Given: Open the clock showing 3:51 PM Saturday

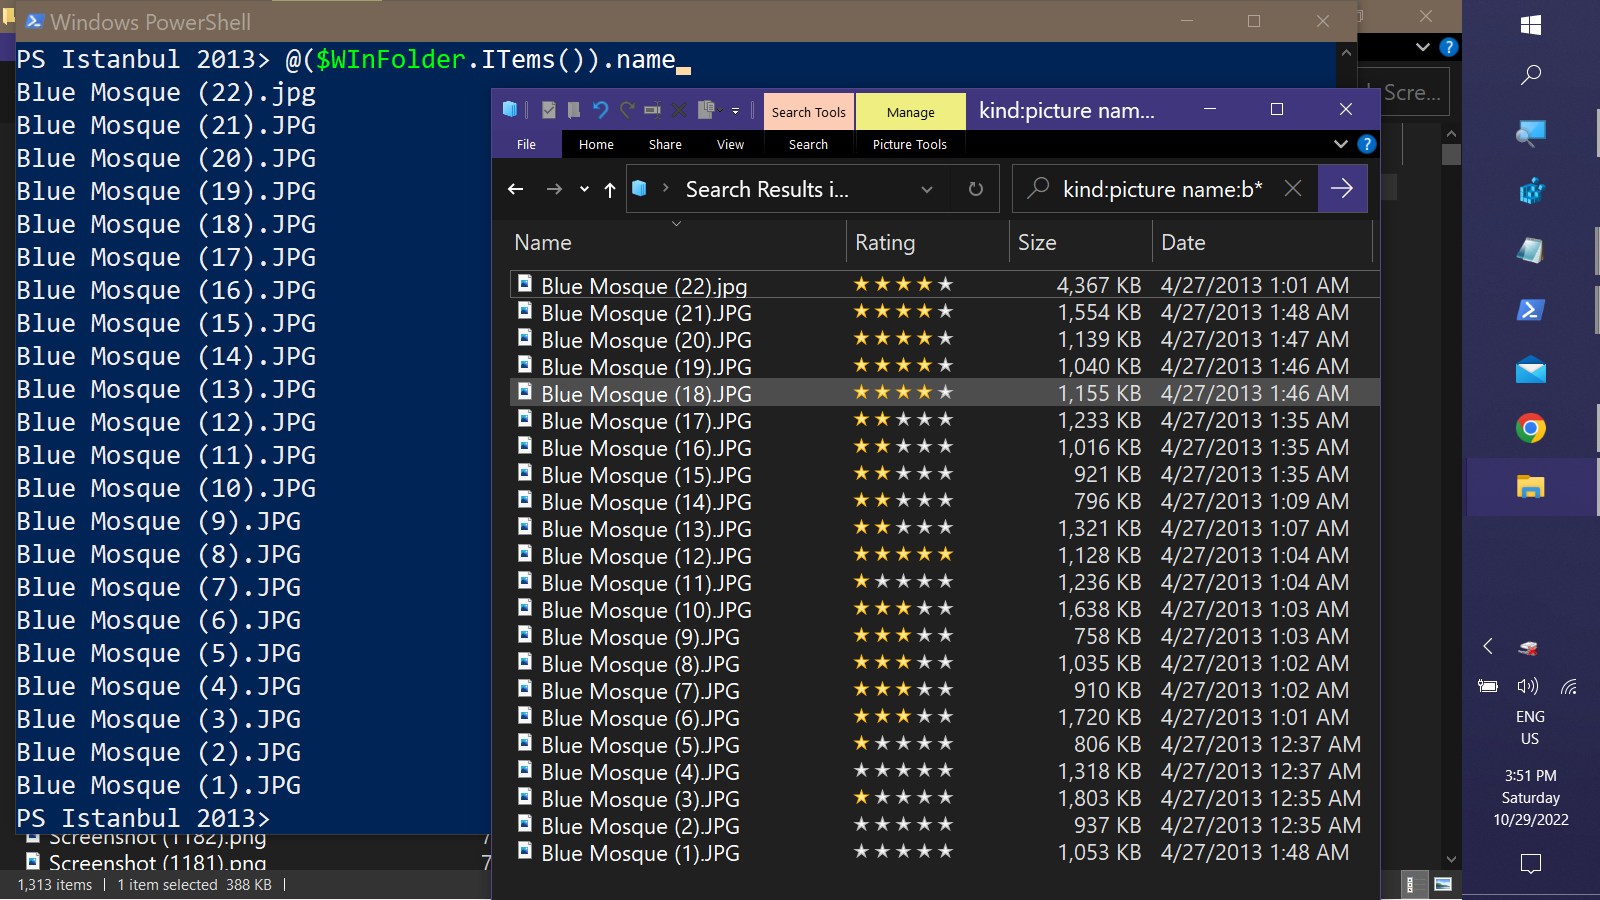Looking at the screenshot, I should click(1530, 797).
